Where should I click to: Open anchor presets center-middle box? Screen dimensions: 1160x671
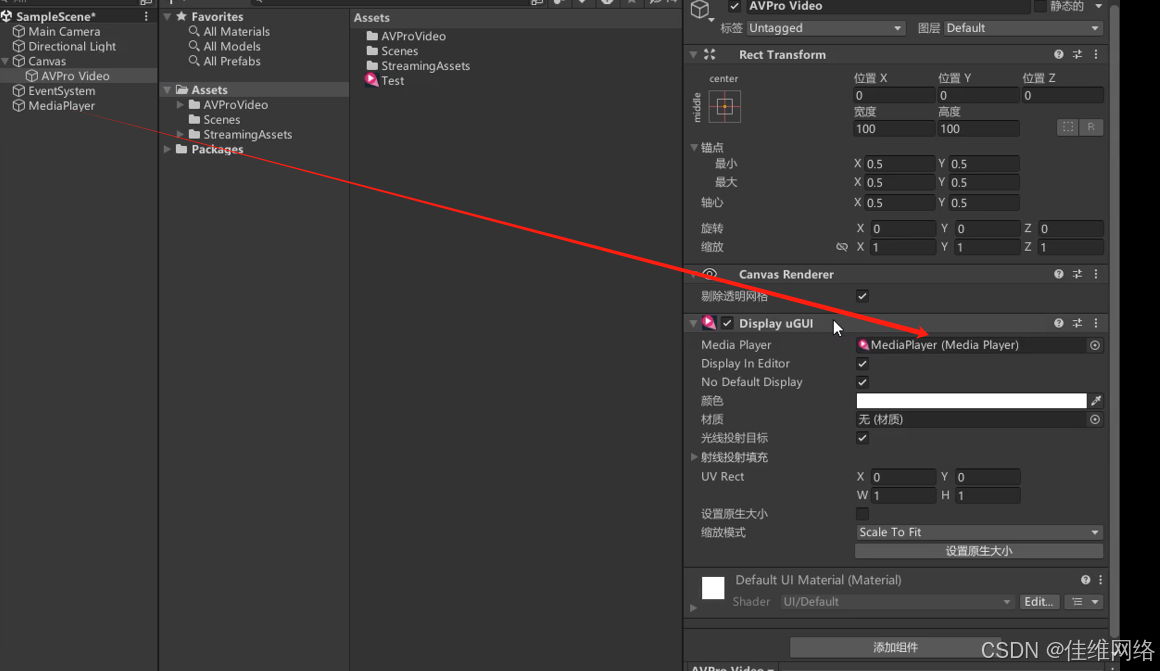(x=724, y=107)
